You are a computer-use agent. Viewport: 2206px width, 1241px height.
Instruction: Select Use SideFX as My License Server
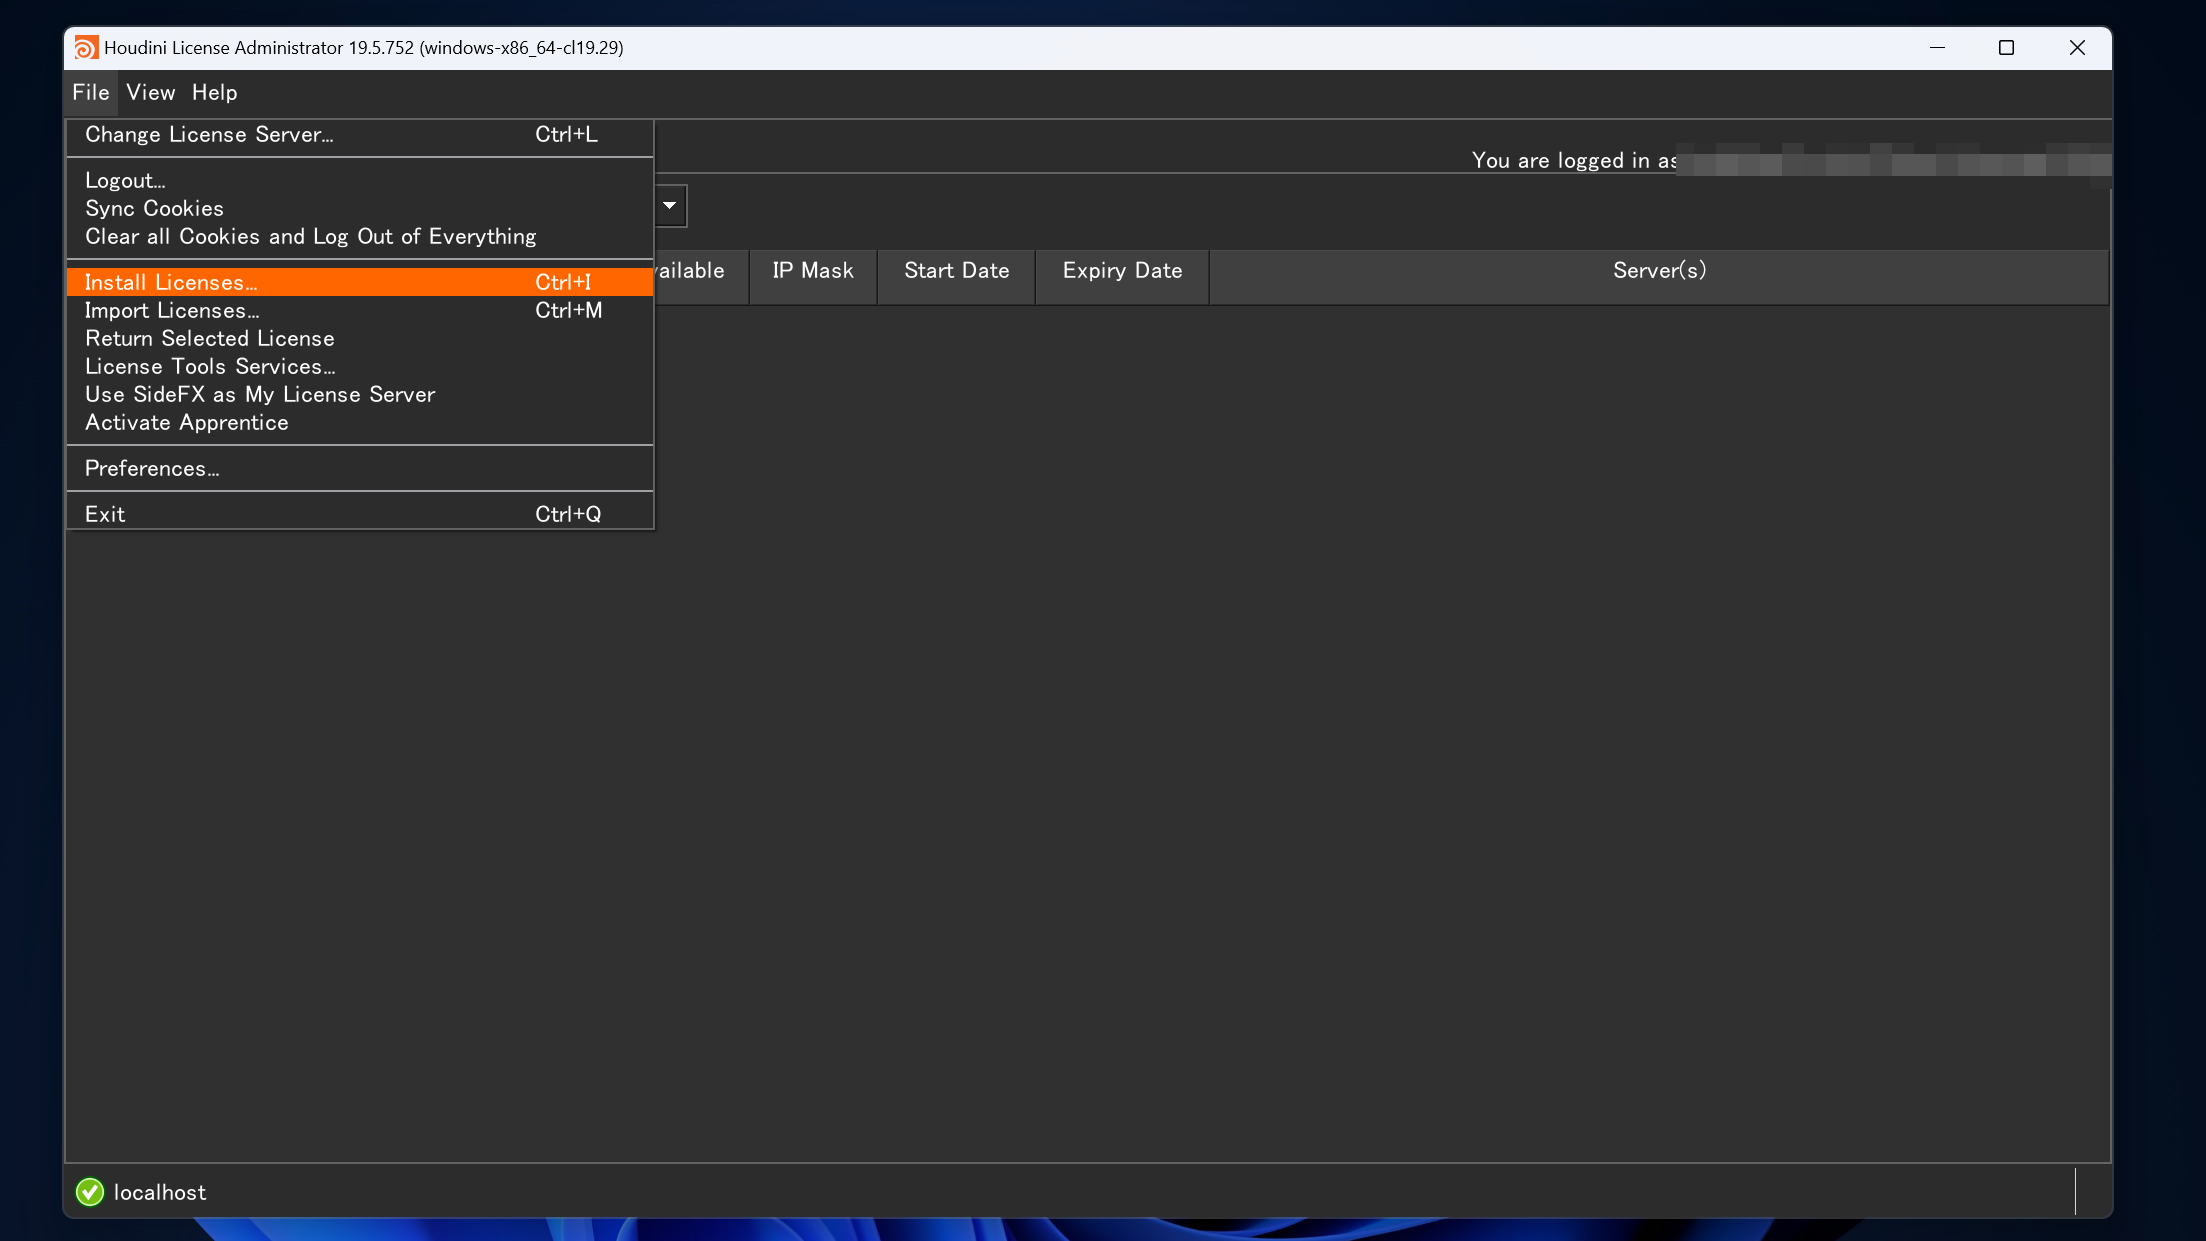click(360, 394)
